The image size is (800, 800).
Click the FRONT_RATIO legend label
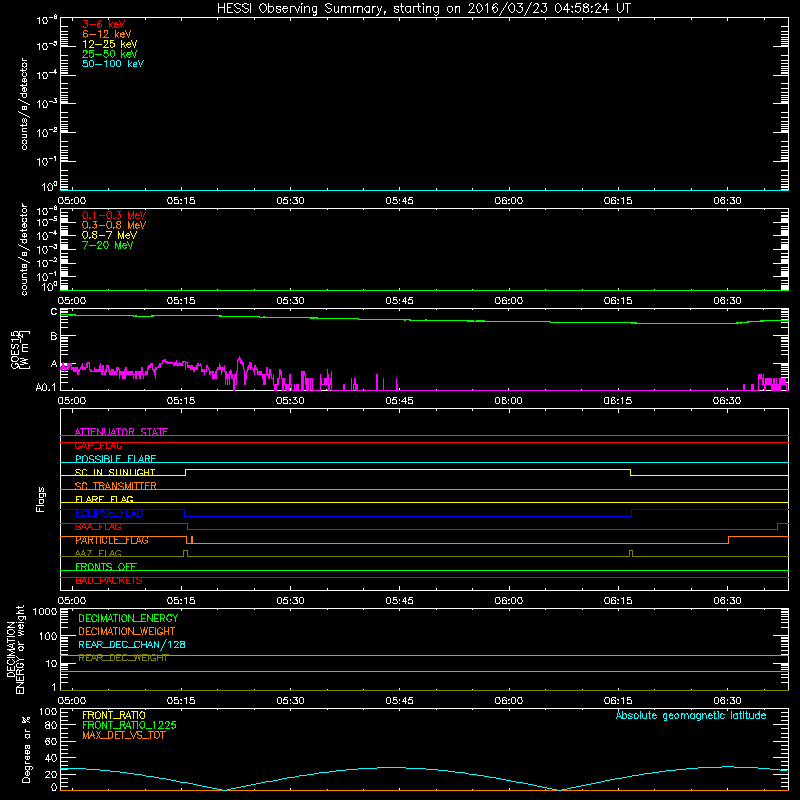pyautogui.click(x=114, y=715)
